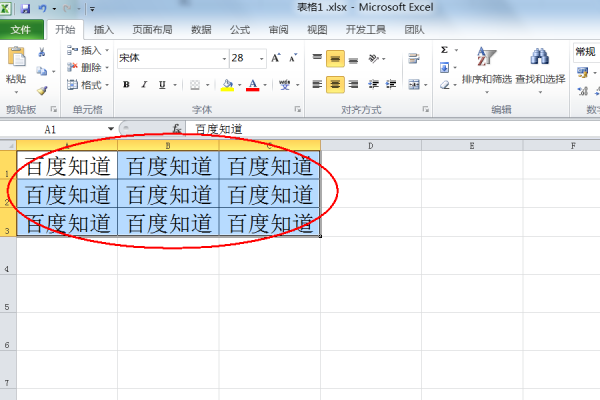Click the Wrap Text icon

coord(414,59)
